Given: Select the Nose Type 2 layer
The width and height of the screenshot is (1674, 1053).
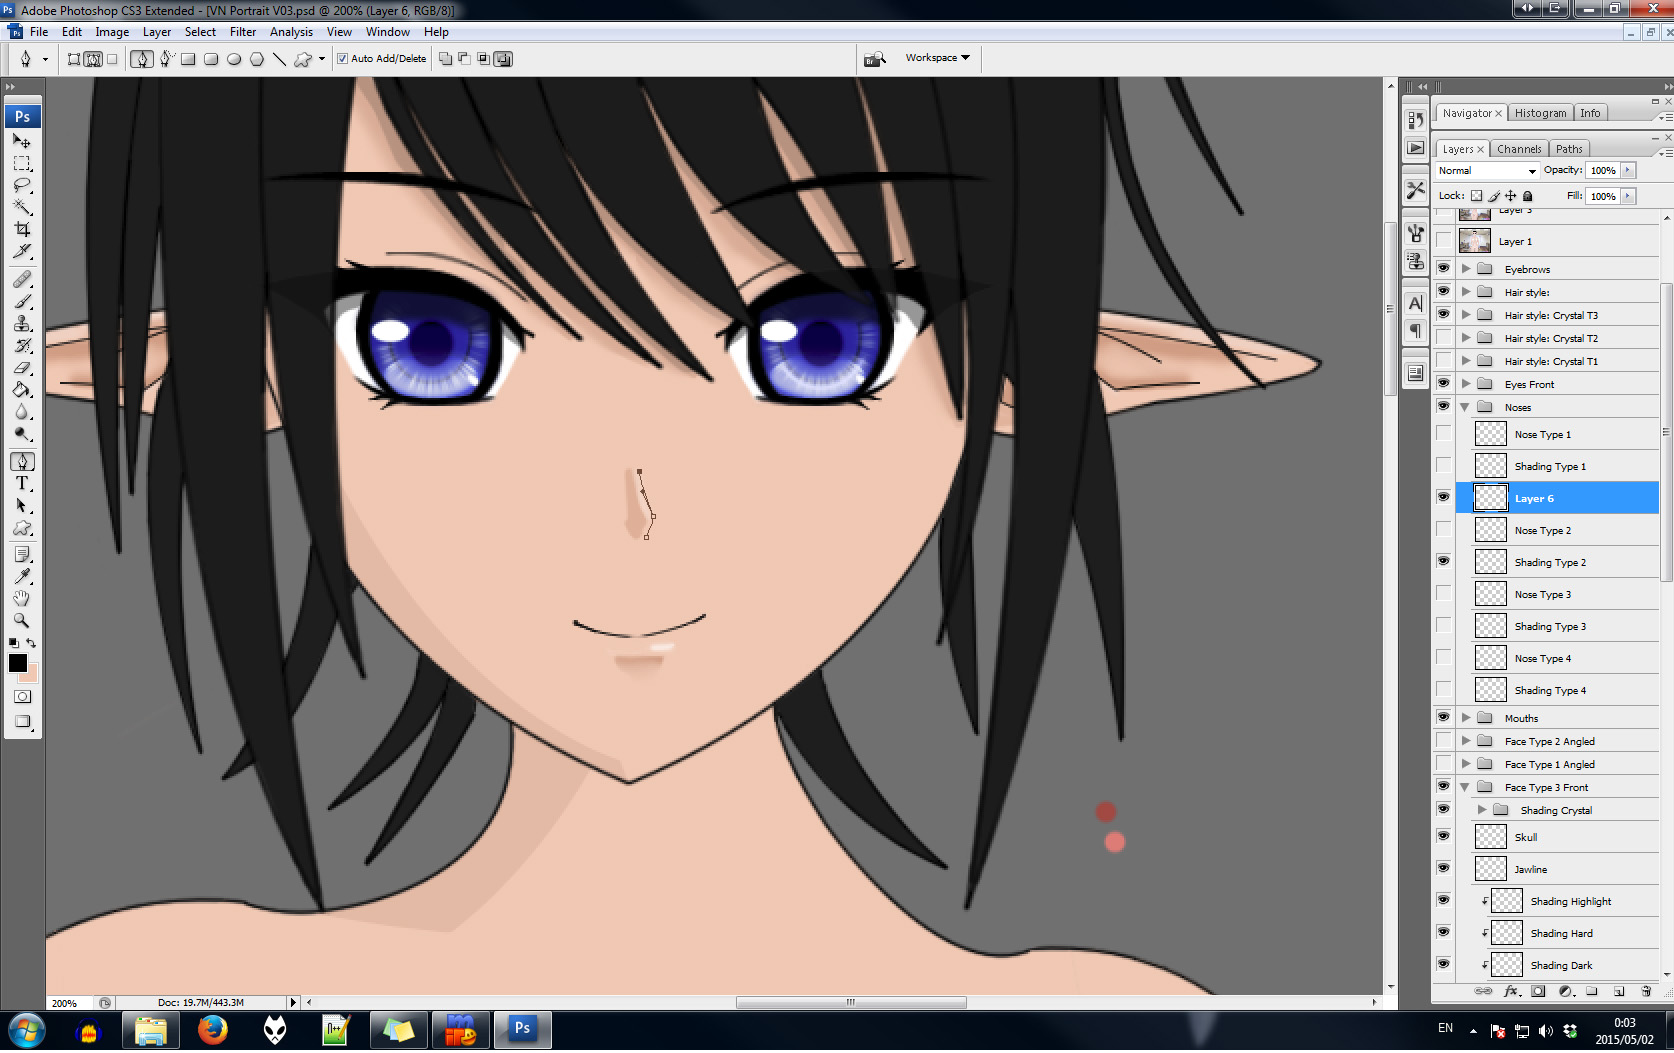Looking at the screenshot, I should click(x=1557, y=530).
